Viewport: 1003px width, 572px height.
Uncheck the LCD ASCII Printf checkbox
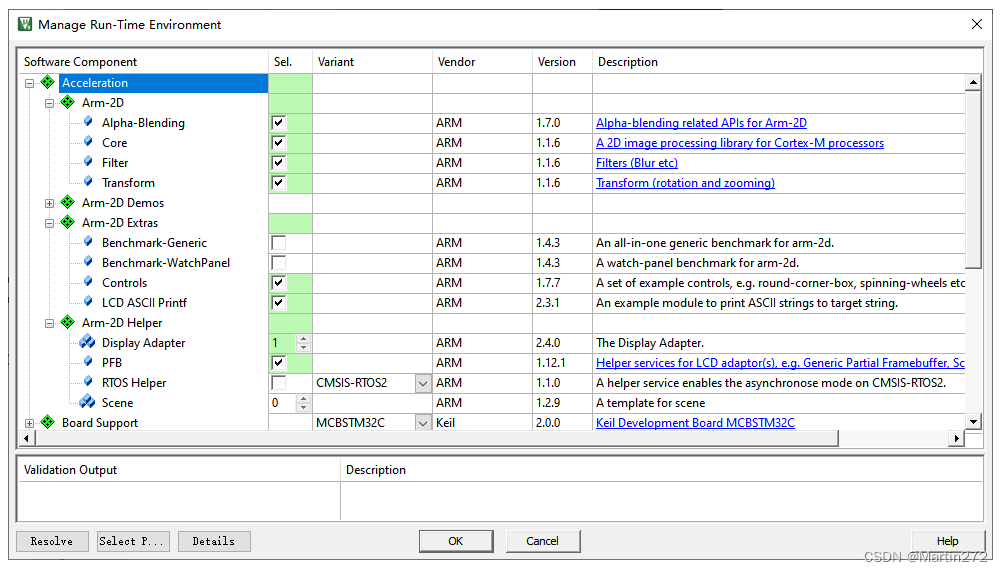pos(278,303)
